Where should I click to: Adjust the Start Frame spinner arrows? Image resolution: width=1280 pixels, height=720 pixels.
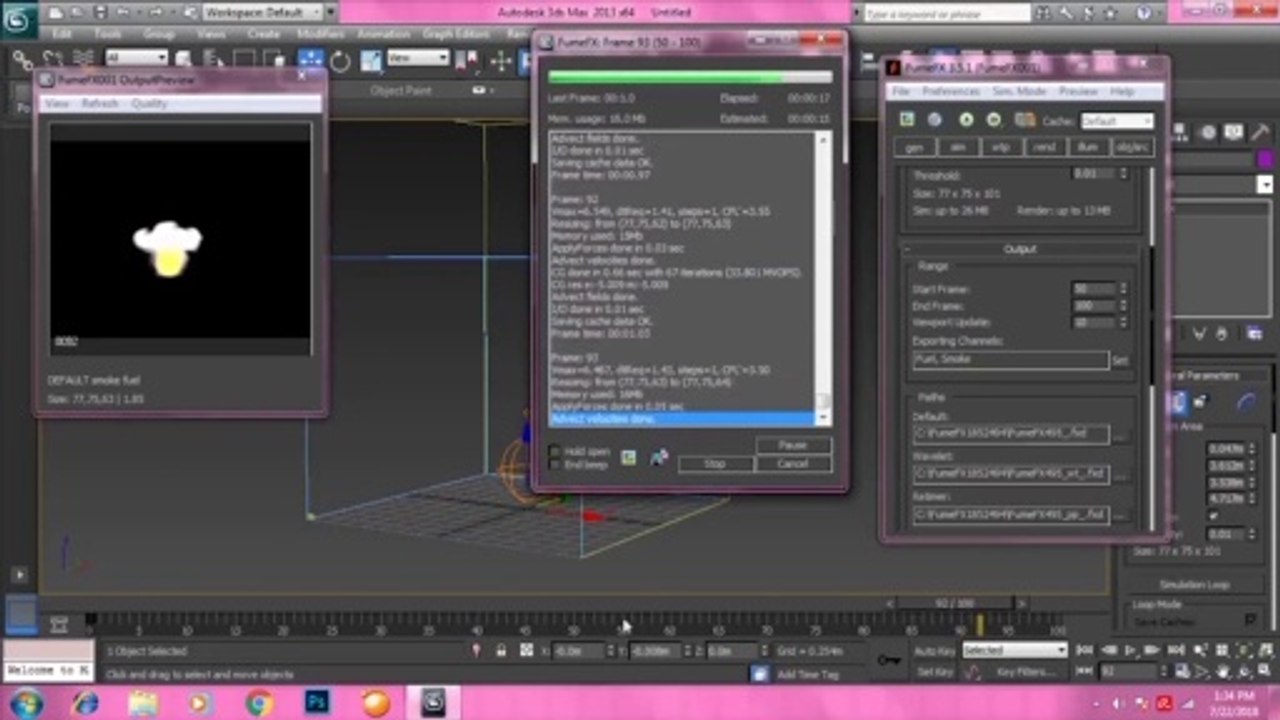(x=1123, y=289)
